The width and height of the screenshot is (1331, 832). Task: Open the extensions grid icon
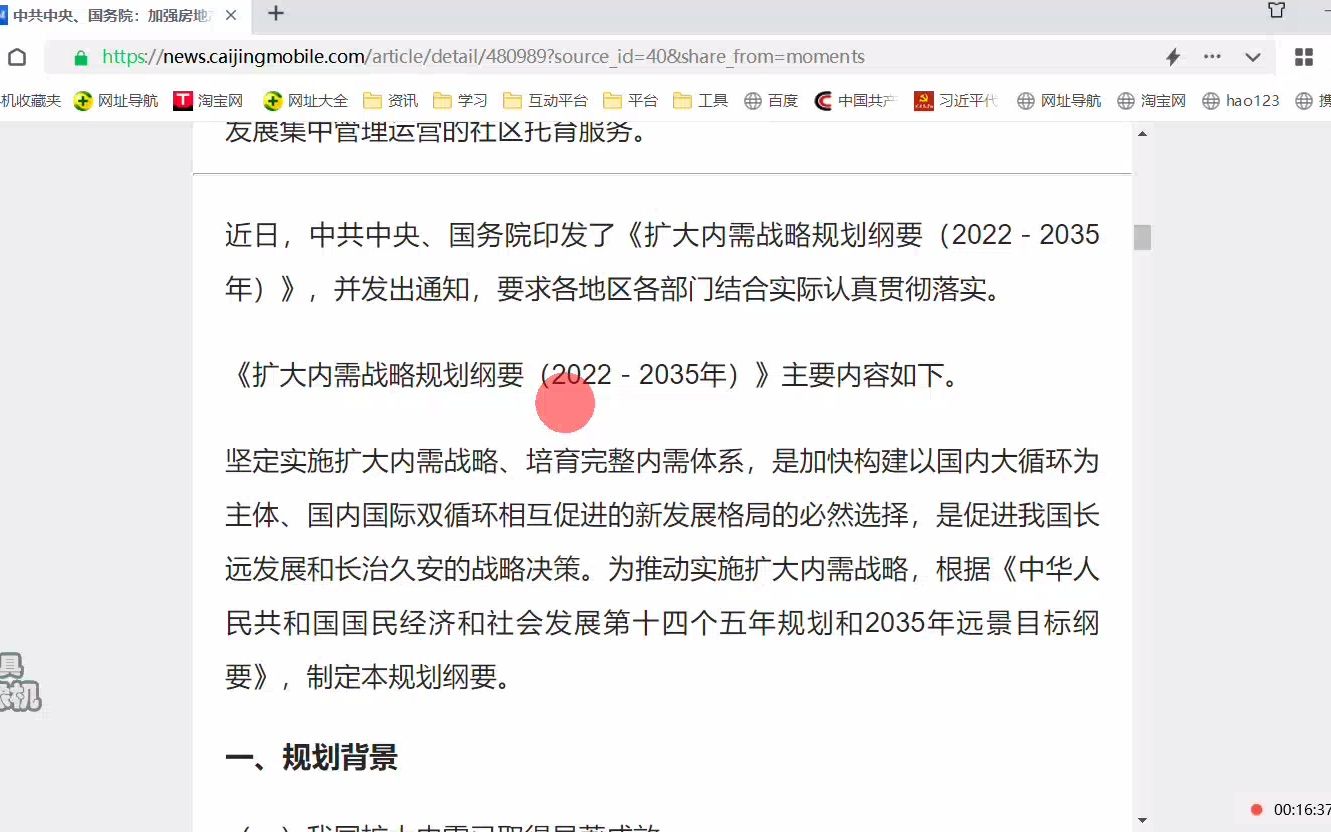1304,57
